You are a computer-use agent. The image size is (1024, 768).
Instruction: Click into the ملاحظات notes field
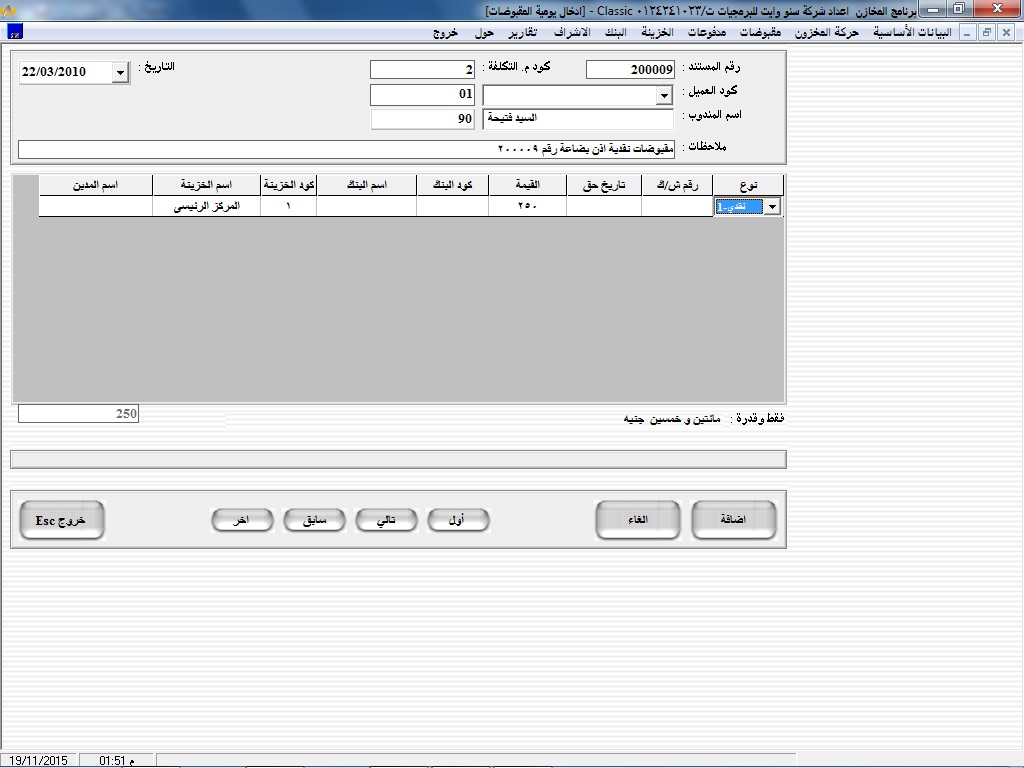(x=346, y=149)
